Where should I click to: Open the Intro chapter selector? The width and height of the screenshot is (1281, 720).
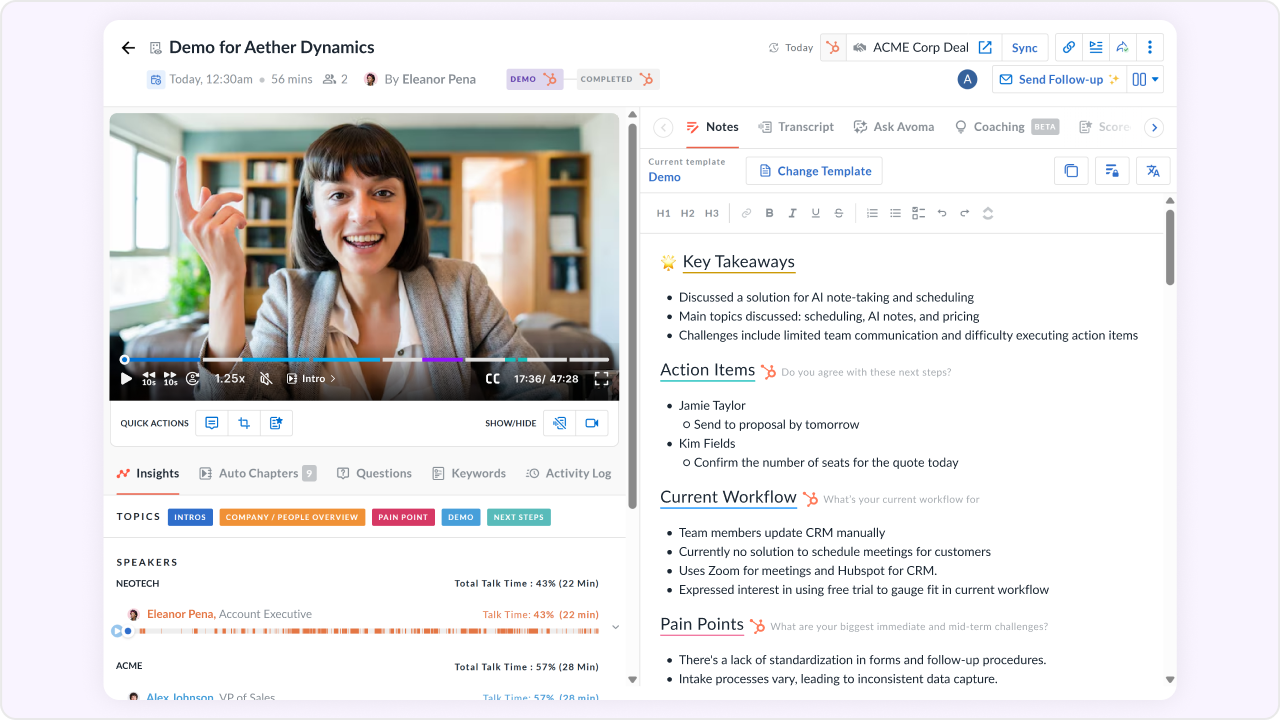[x=311, y=379]
